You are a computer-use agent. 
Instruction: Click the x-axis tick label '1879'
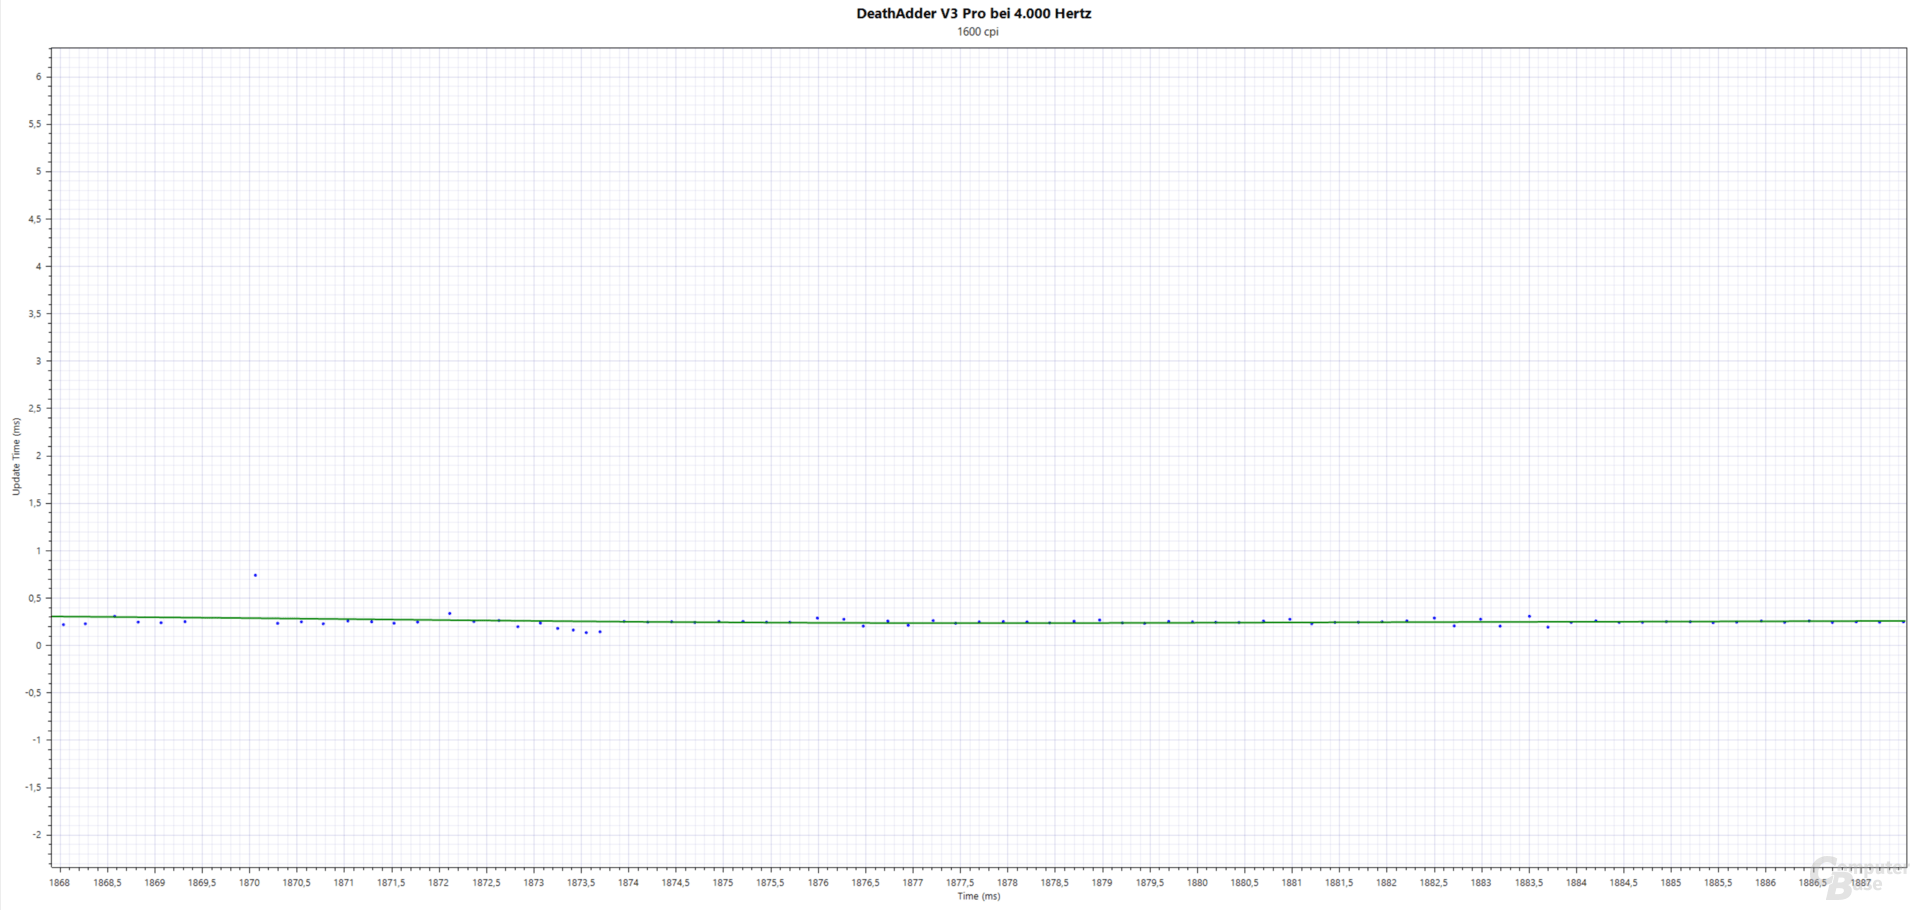[x=1102, y=883]
